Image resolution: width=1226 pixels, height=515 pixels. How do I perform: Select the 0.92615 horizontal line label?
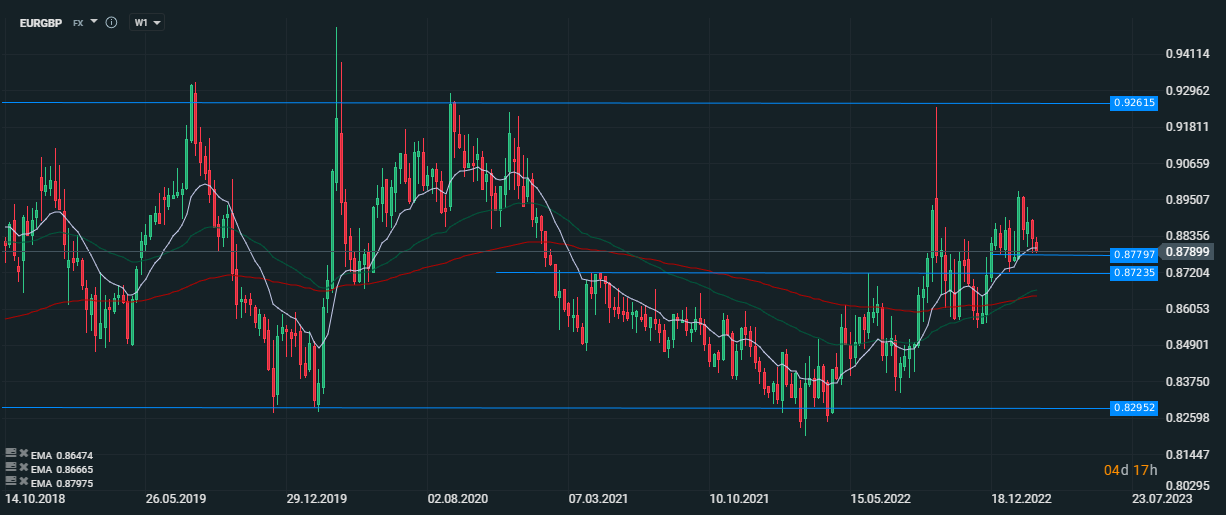(x=1134, y=103)
